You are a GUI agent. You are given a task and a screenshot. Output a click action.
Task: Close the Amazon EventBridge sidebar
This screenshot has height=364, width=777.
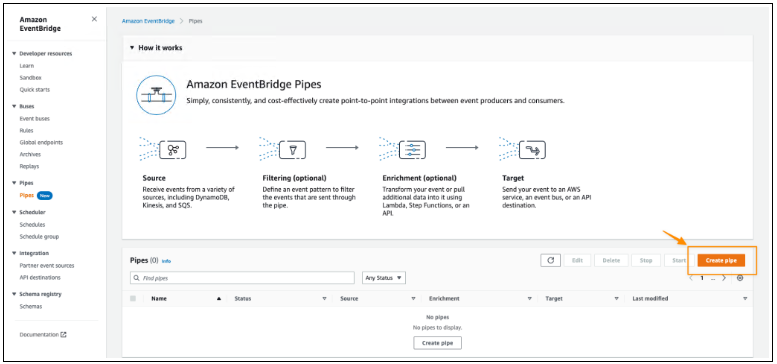pyautogui.click(x=94, y=19)
